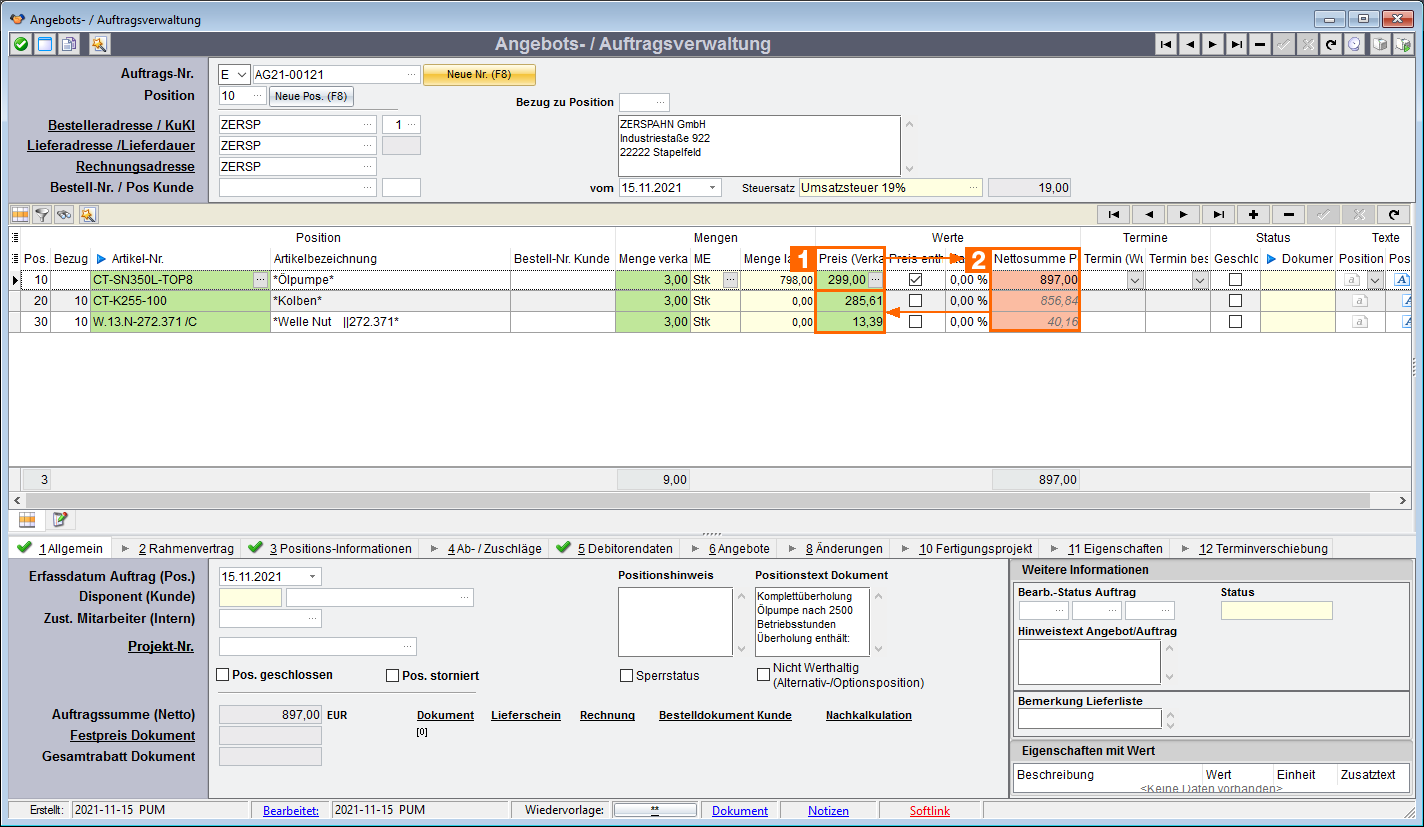Click grid icon below the positions table
The height and width of the screenshot is (827, 1424).
pyautogui.click(x=27, y=519)
